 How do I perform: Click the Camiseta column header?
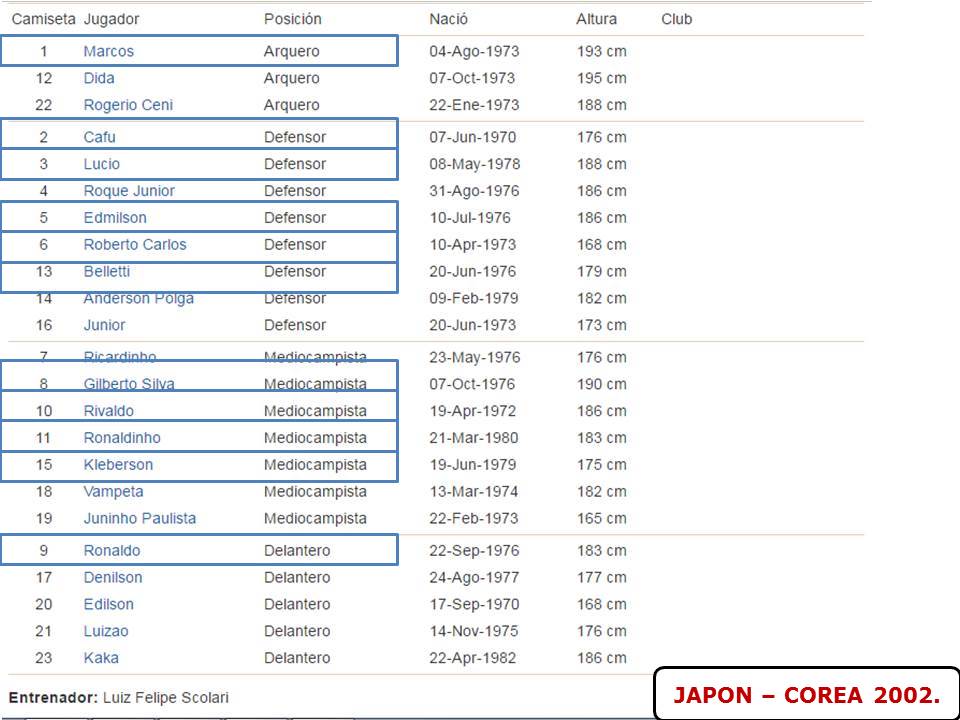pyautogui.click(x=43, y=19)
